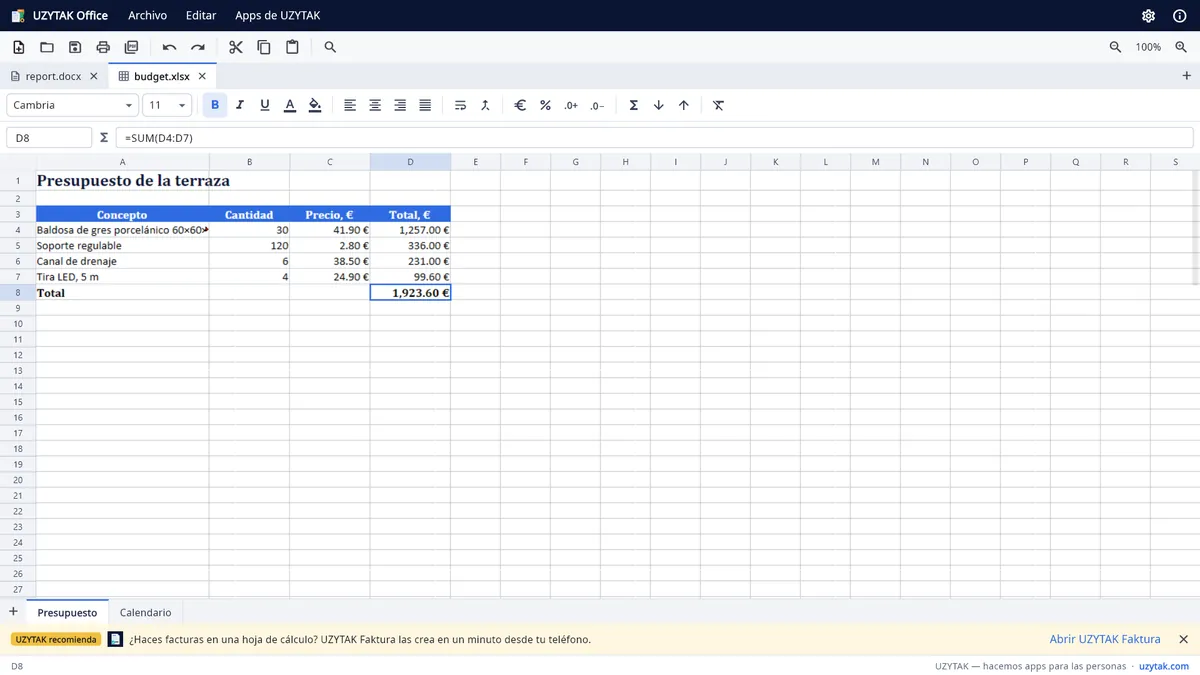Select cell with 1,257.00 €

[410, 230]
